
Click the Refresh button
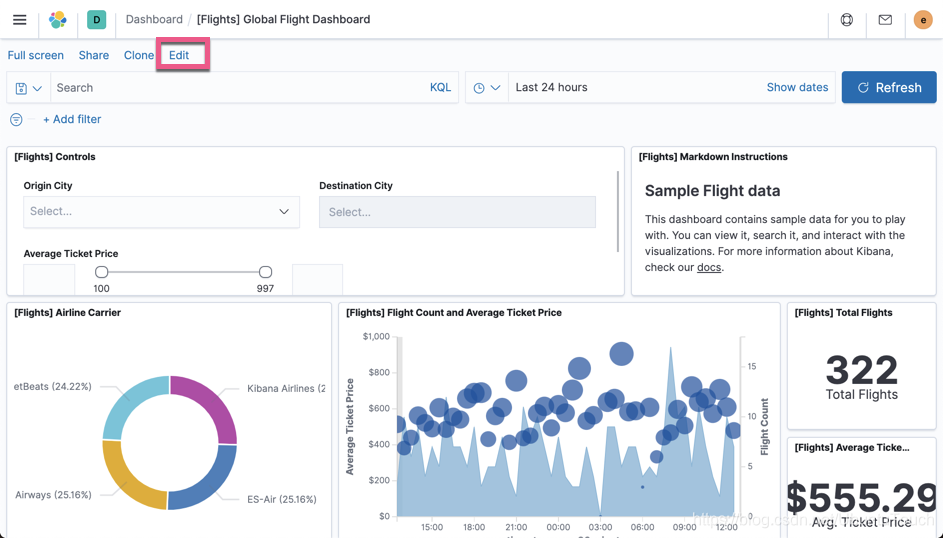point(889,87)
